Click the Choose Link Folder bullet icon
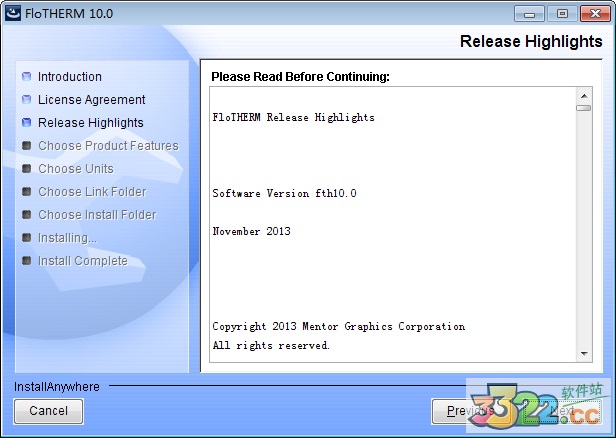 click(26, 192)
